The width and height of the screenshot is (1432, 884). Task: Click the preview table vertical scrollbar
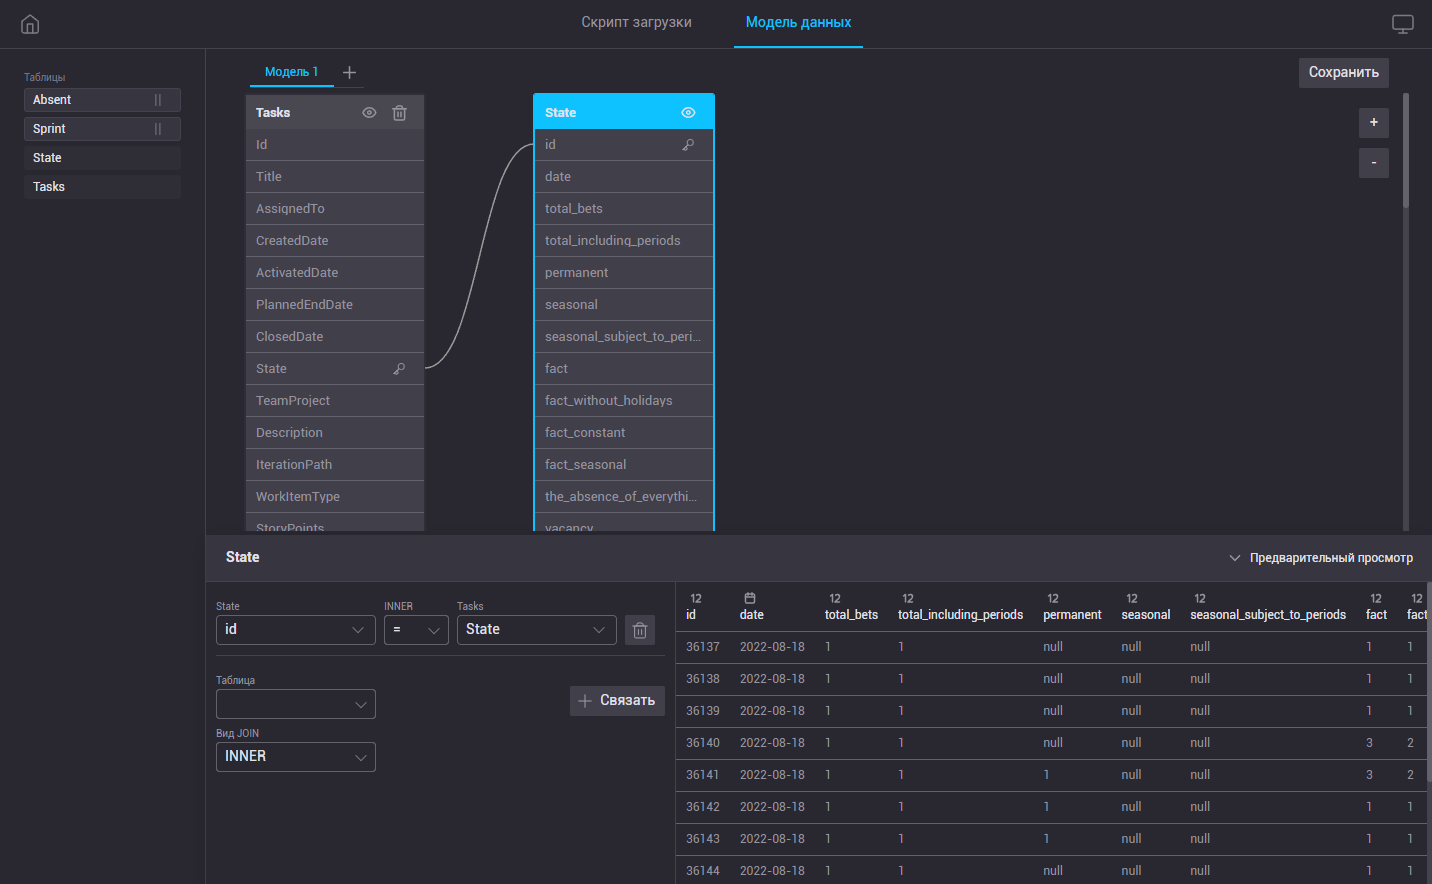[x=1429, y=680]
